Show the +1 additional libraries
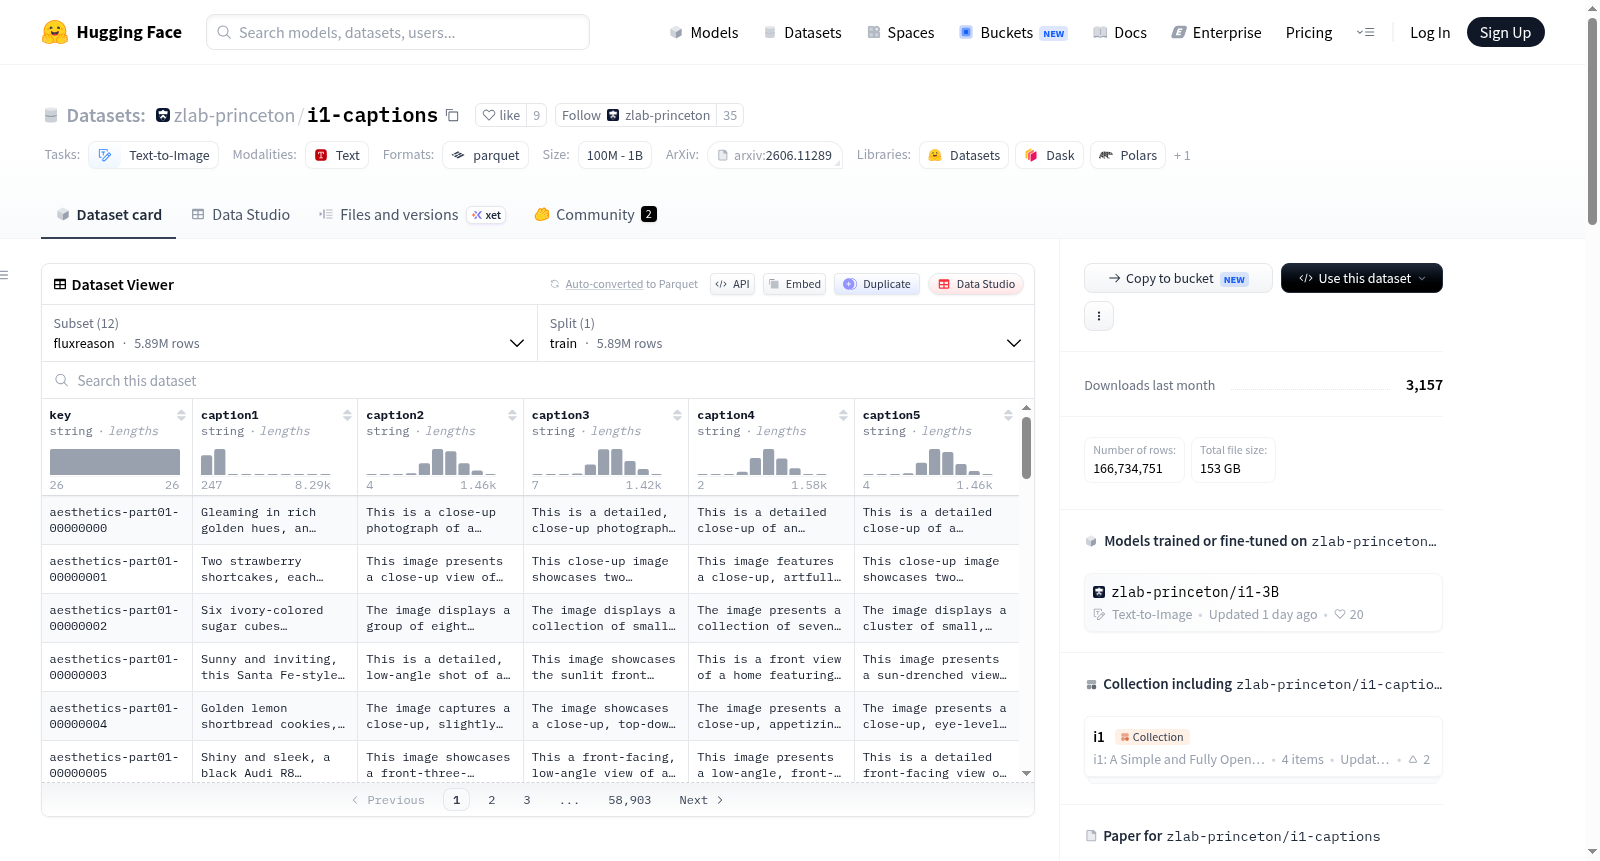Screen dimensions: 1600x861 point(1182,155)
